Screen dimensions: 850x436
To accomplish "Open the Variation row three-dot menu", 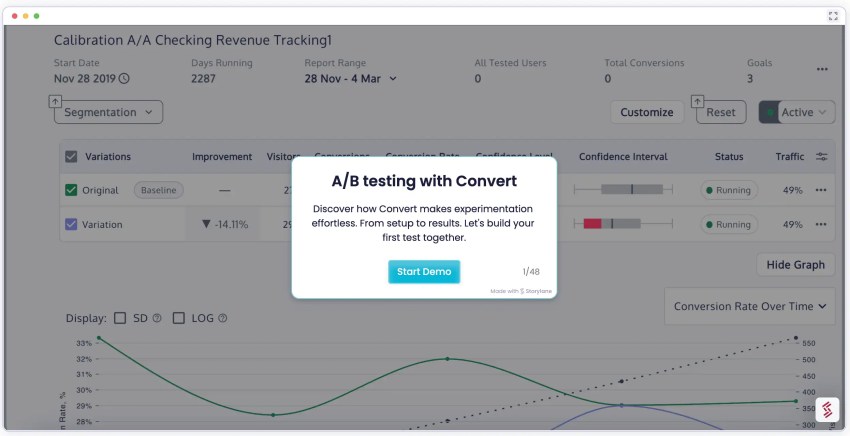I will 821,224.
